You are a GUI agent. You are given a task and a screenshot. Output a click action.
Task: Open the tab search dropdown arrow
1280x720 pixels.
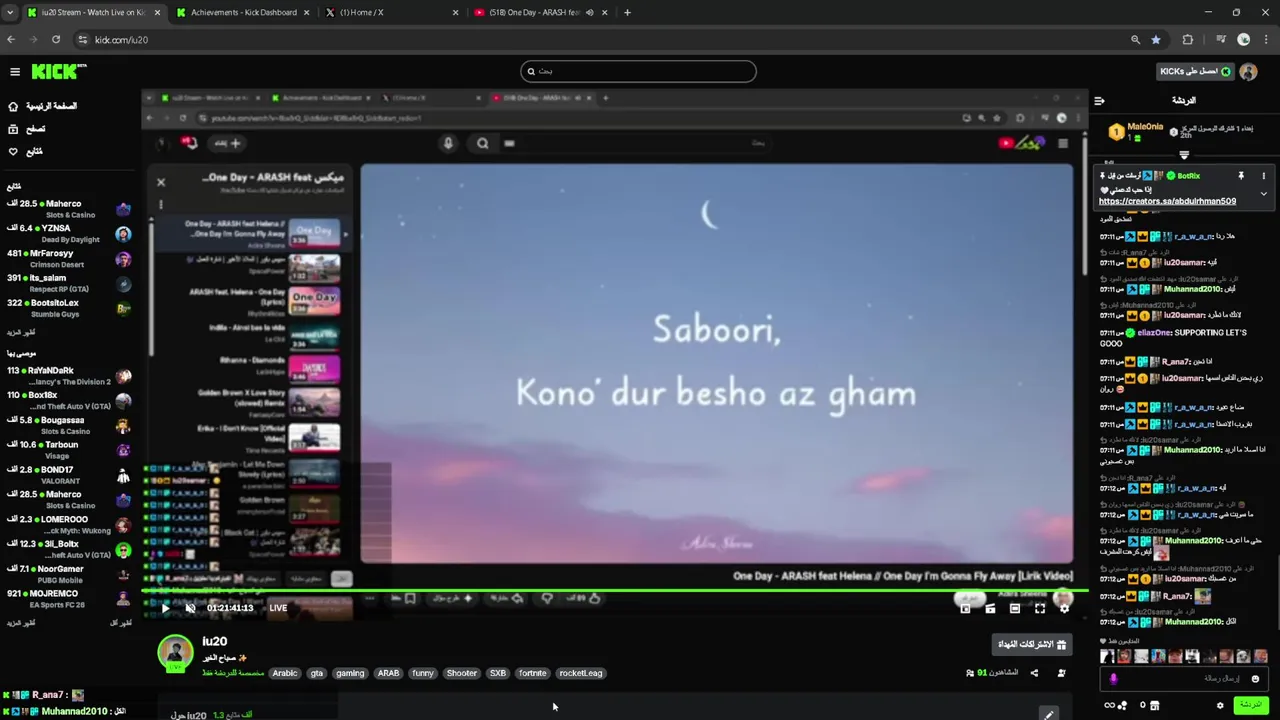click(x=10, y=13)
